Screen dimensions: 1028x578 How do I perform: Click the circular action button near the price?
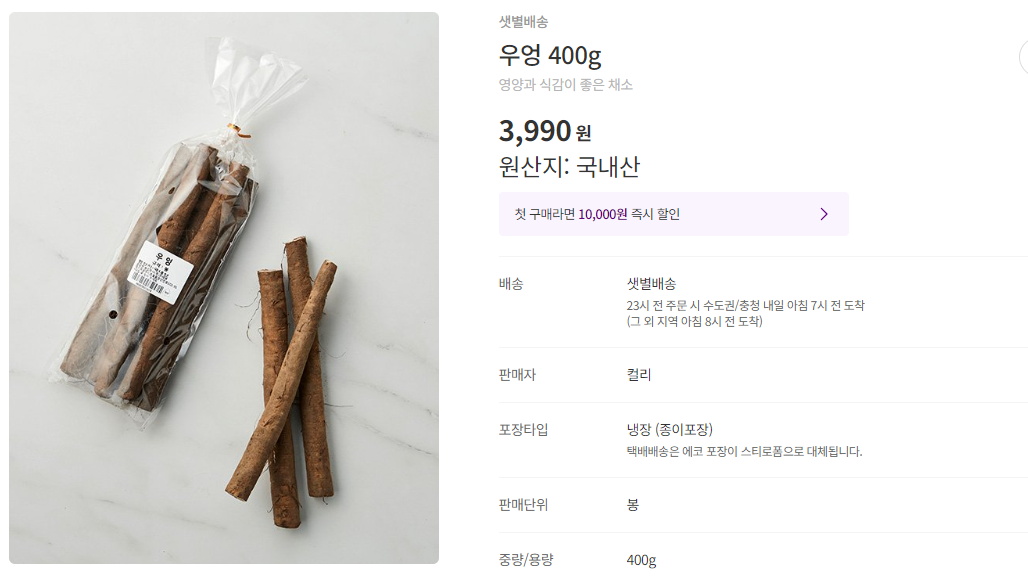tap(1022, 58)
